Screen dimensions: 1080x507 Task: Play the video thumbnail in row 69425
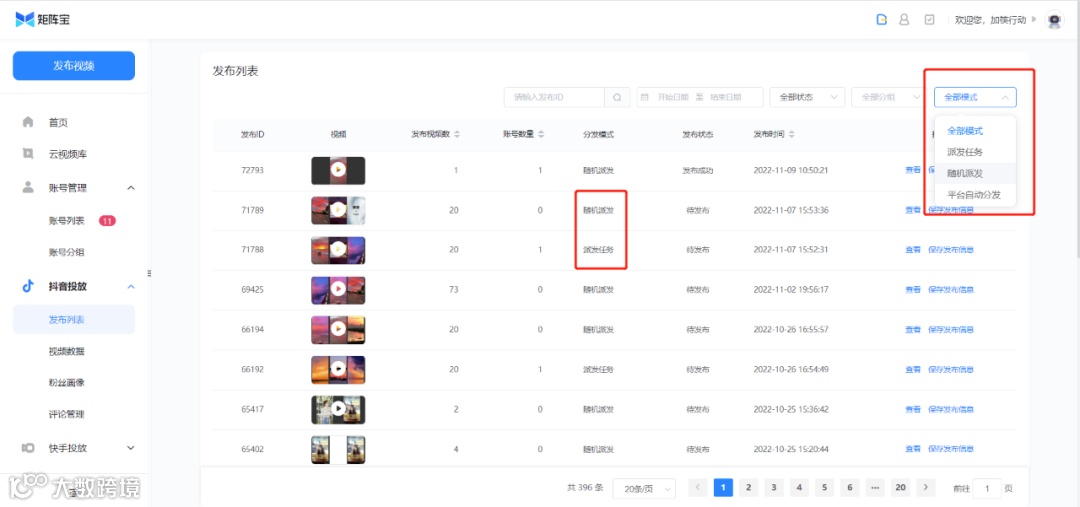pyautogui.click(x=338, y=290)
